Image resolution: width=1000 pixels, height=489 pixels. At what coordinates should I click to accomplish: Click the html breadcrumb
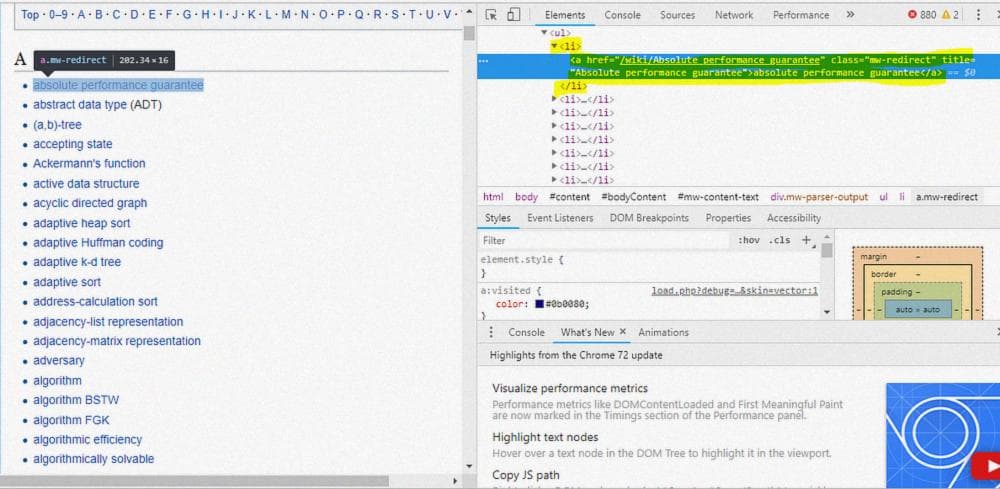click(x=493, y=197)
